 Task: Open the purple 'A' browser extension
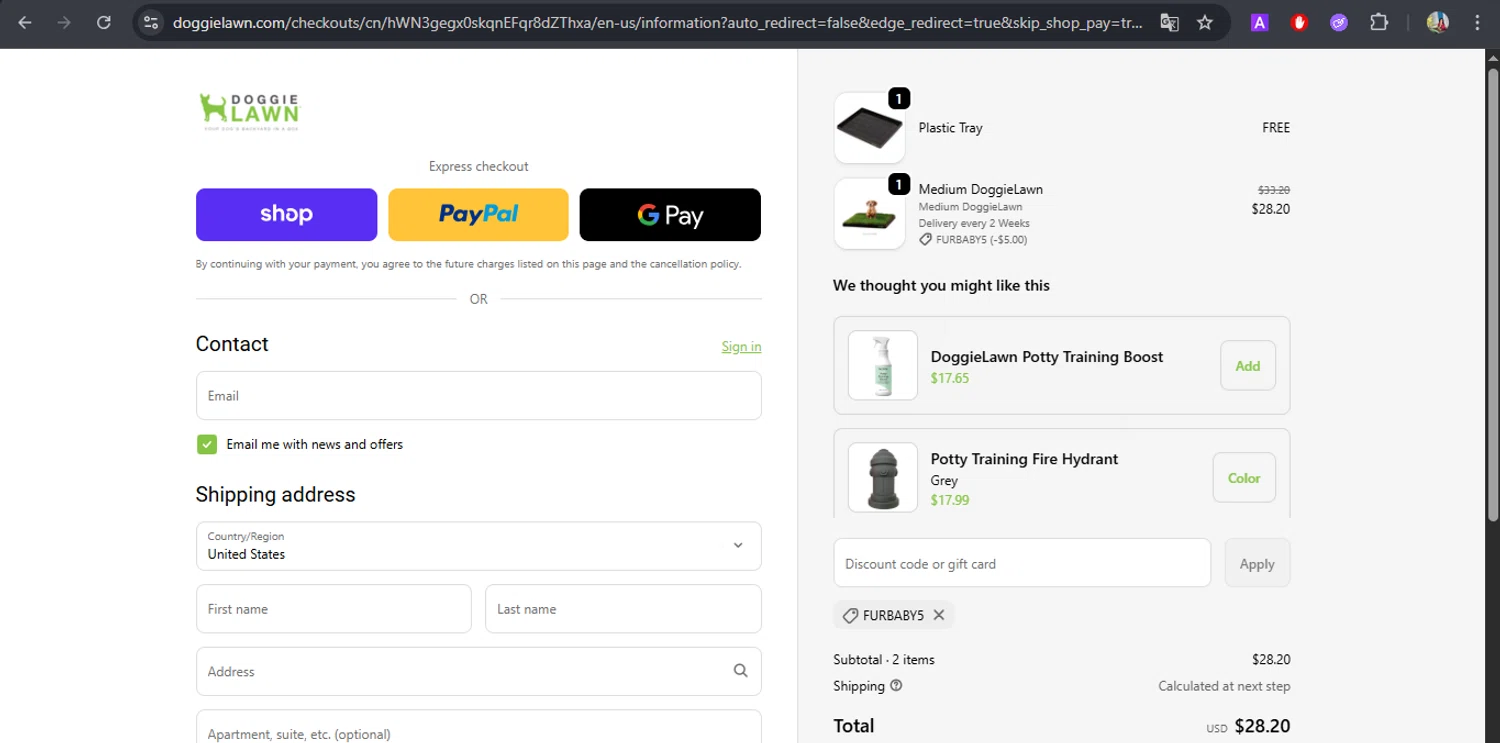coord(1260,22)
